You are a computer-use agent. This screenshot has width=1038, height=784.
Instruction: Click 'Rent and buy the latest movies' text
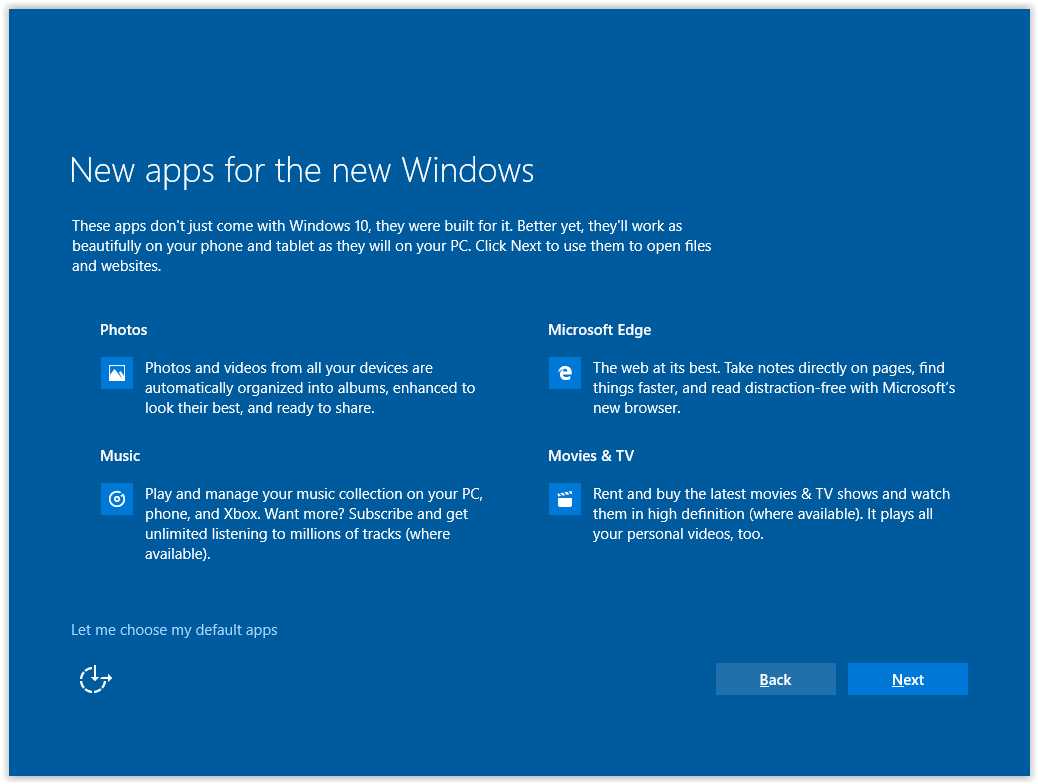[x=771, y=514]
